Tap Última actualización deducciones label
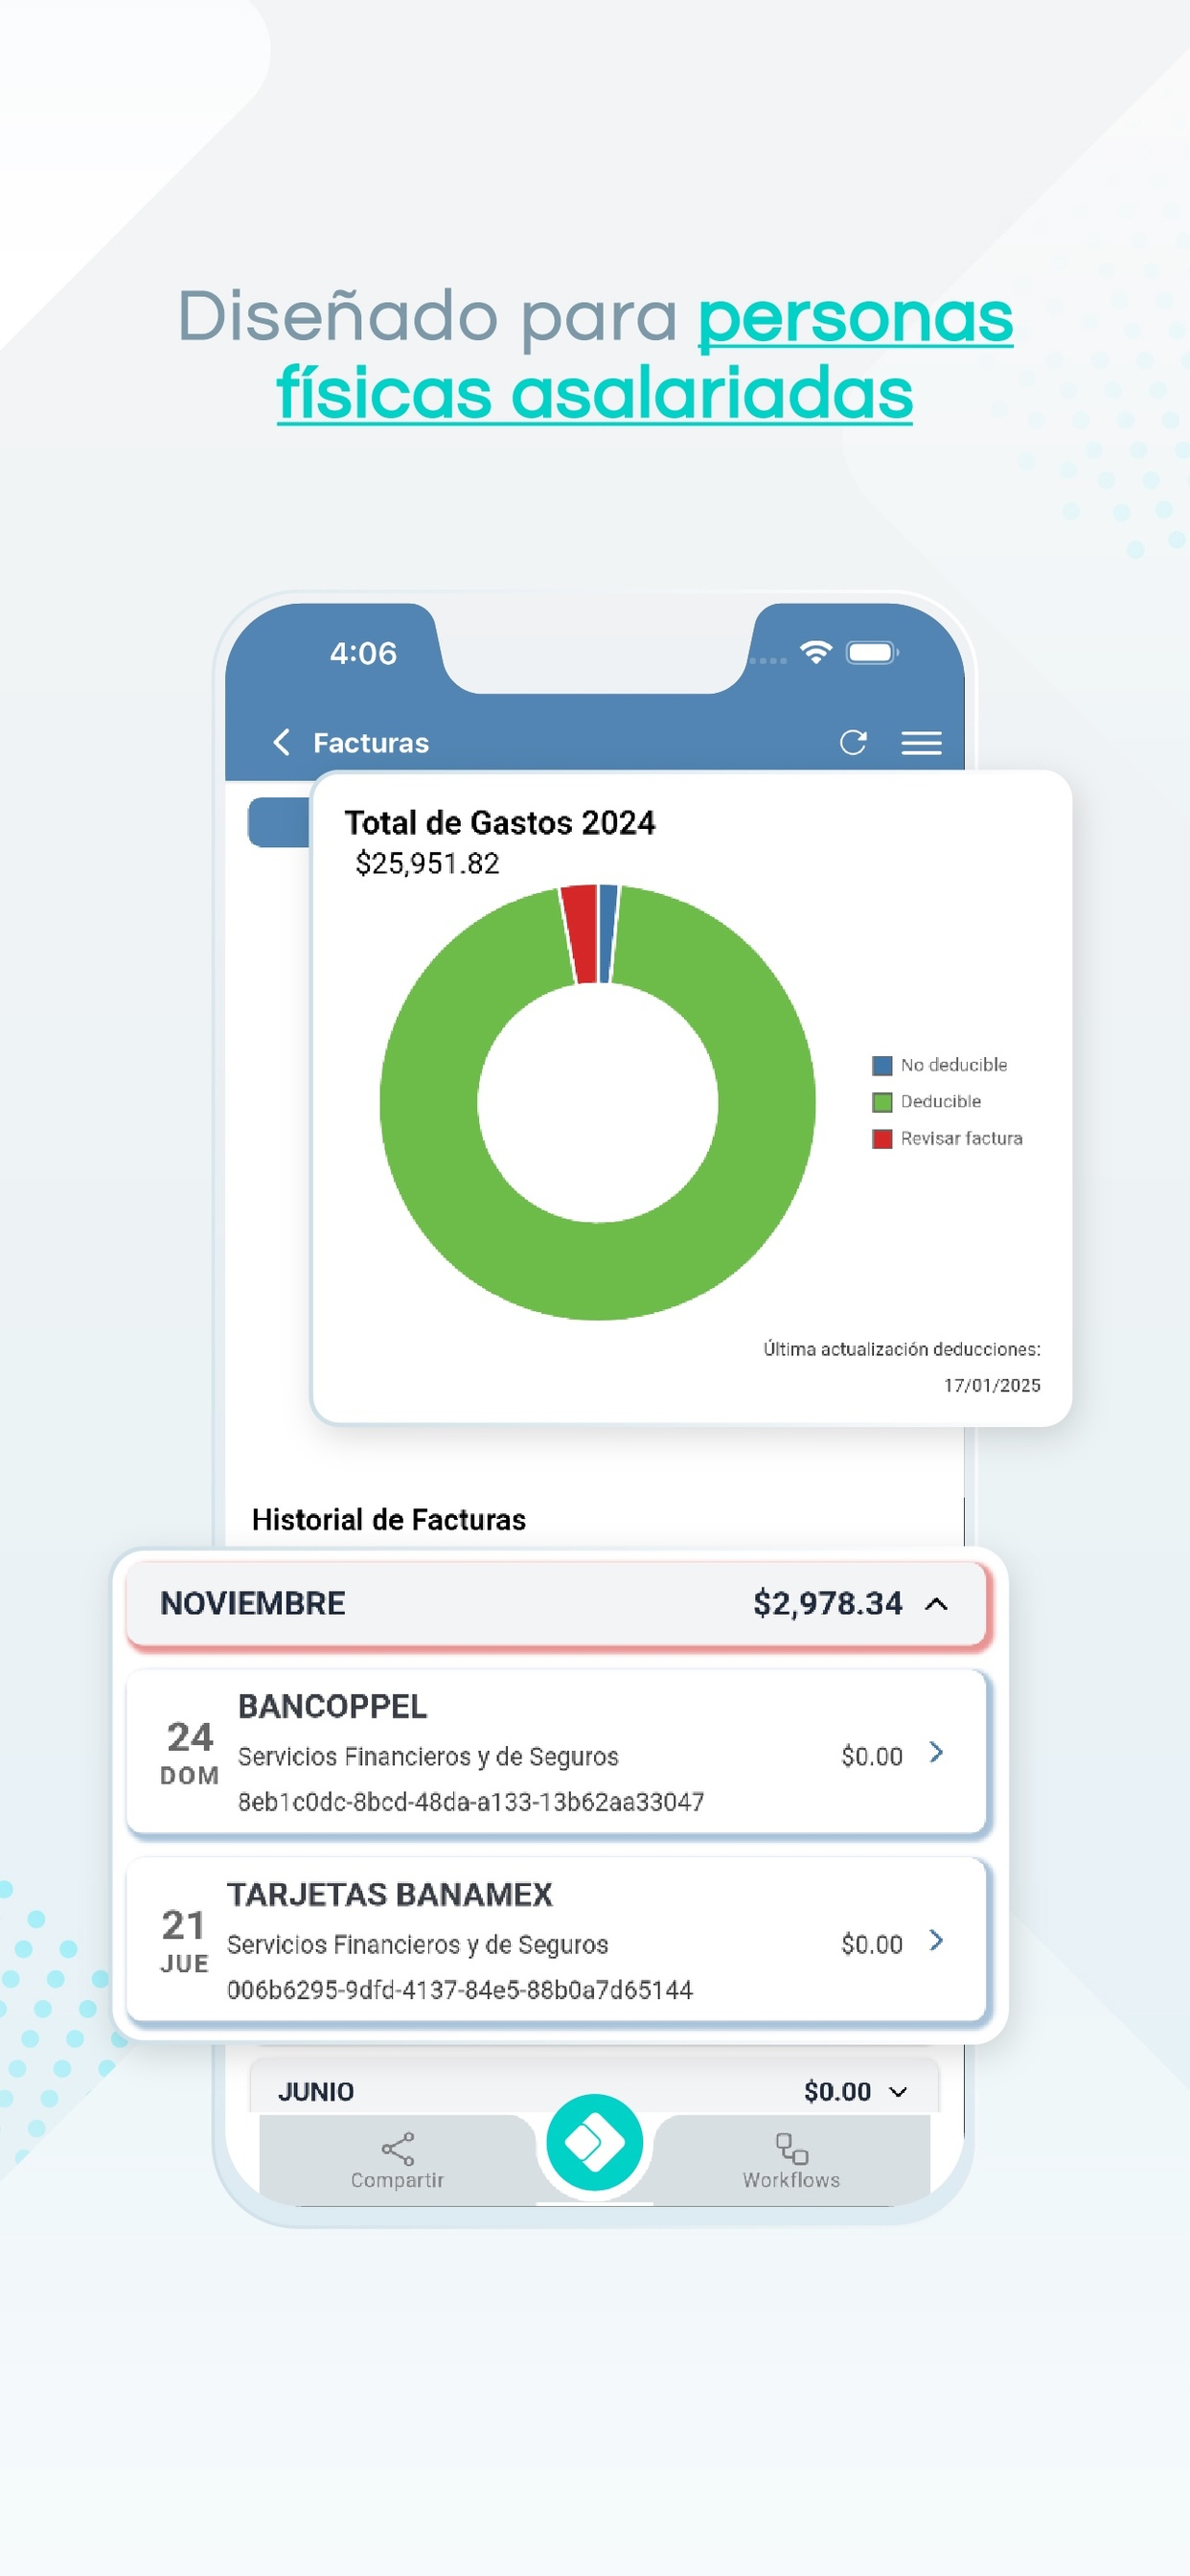The image size is (1190, 2576). (x=902, y=1349)
